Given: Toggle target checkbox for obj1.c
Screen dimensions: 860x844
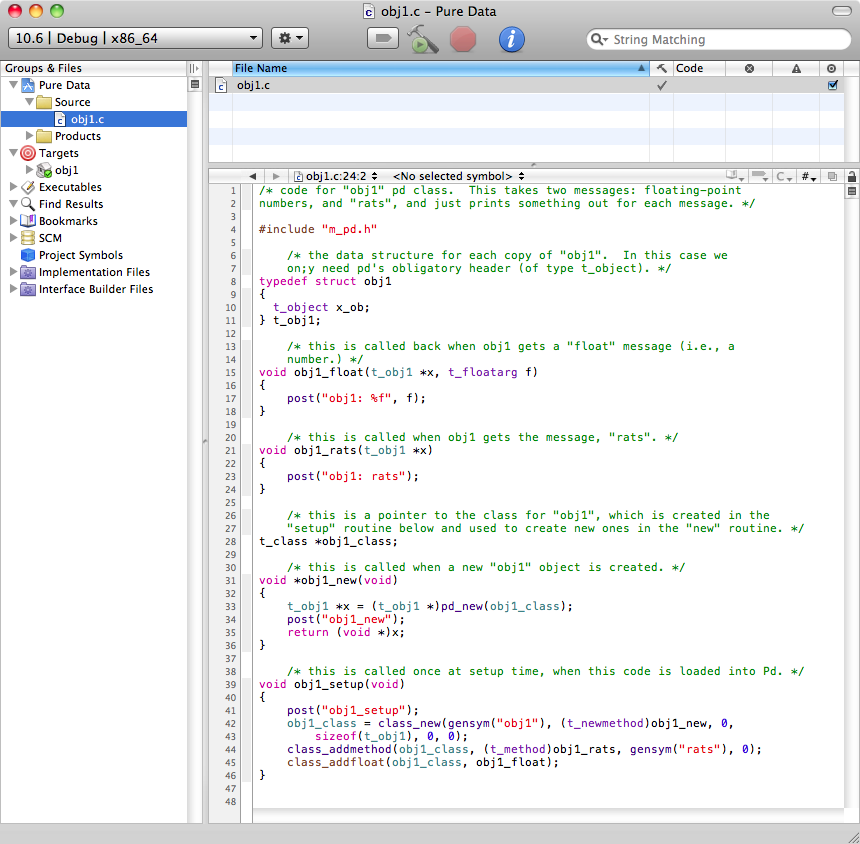Looking at the screenshot, I should 832,86.
